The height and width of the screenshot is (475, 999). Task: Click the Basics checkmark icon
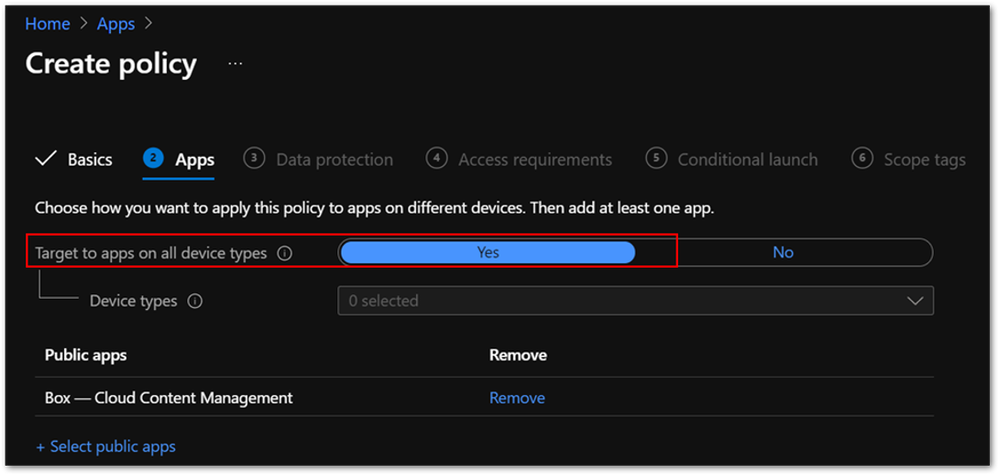tap(45, 159)
